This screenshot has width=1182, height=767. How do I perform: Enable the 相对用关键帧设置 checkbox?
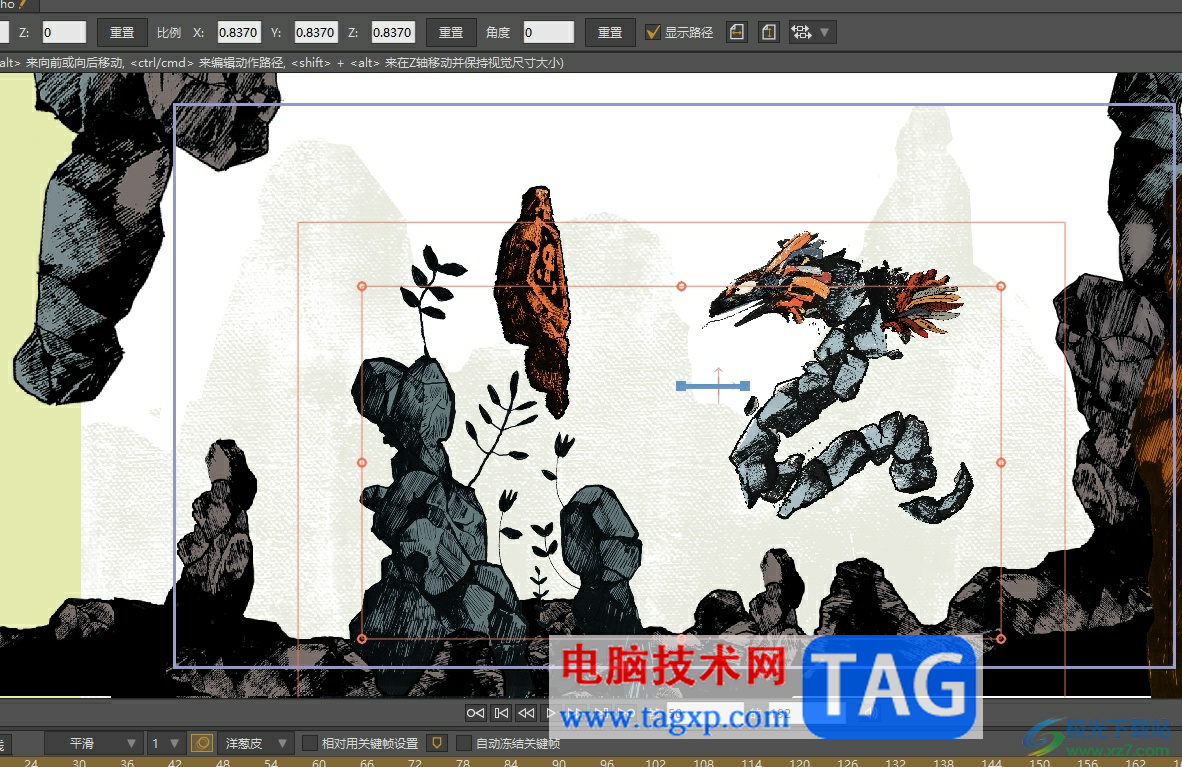coord(310,743)
